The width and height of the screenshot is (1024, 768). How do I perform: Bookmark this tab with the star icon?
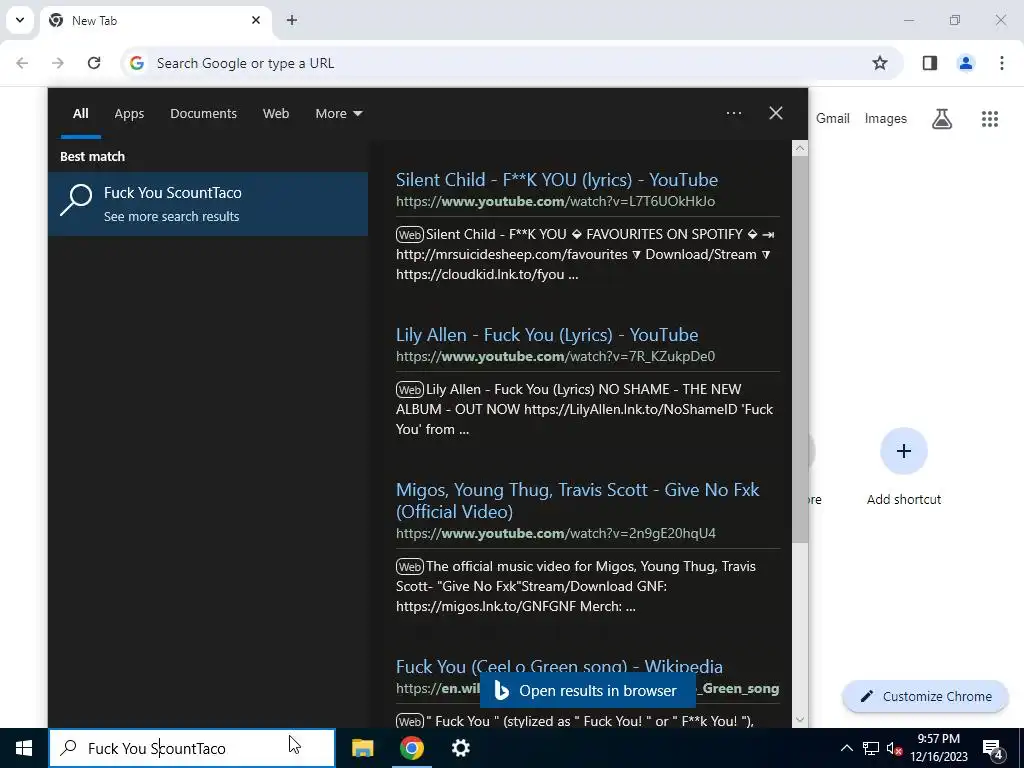pyautogui.click(x=880, y=63)
